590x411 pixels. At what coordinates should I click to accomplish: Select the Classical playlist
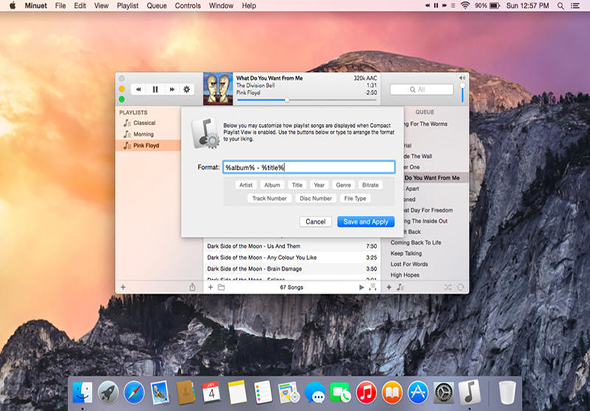148,123
